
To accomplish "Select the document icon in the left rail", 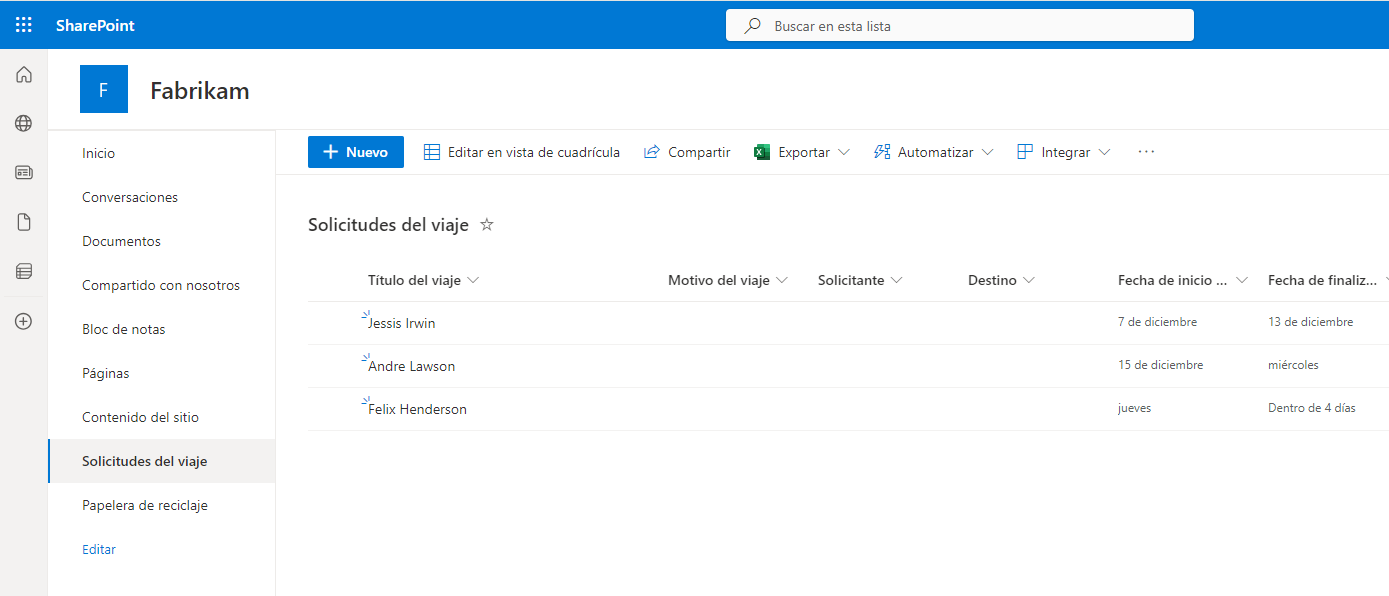I will (x=23, y=221).
